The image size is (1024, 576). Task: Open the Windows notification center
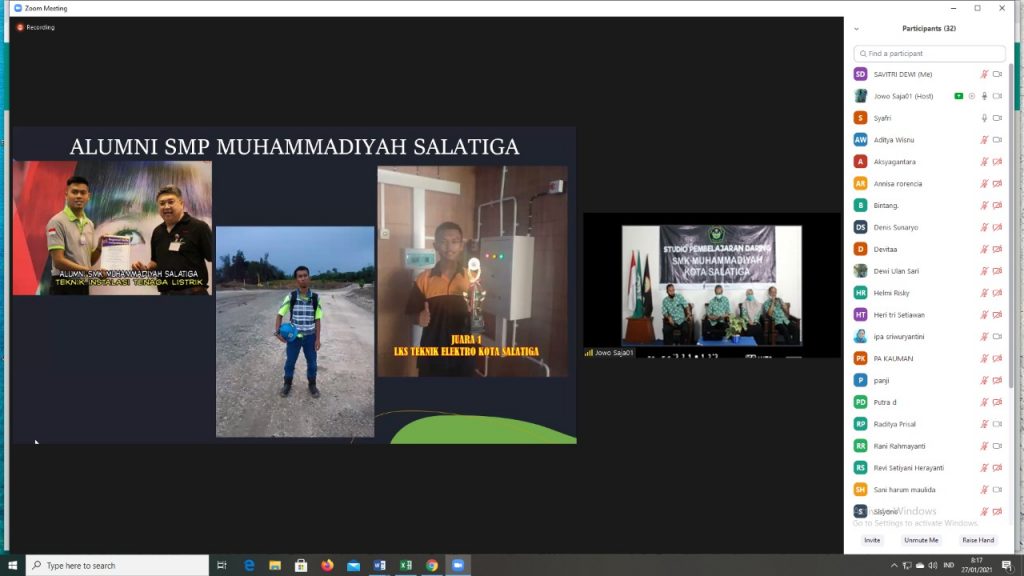click(x=1006, y=566)
